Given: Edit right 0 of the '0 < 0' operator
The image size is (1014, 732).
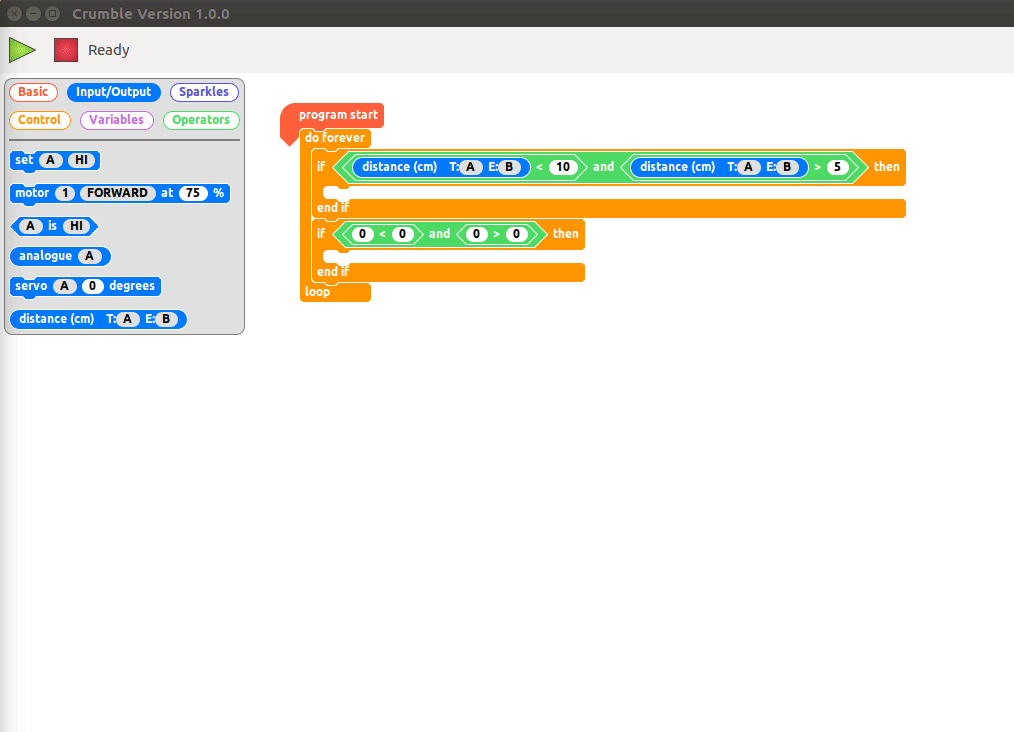Looking at the screenshot, I should tap(402, 234).
